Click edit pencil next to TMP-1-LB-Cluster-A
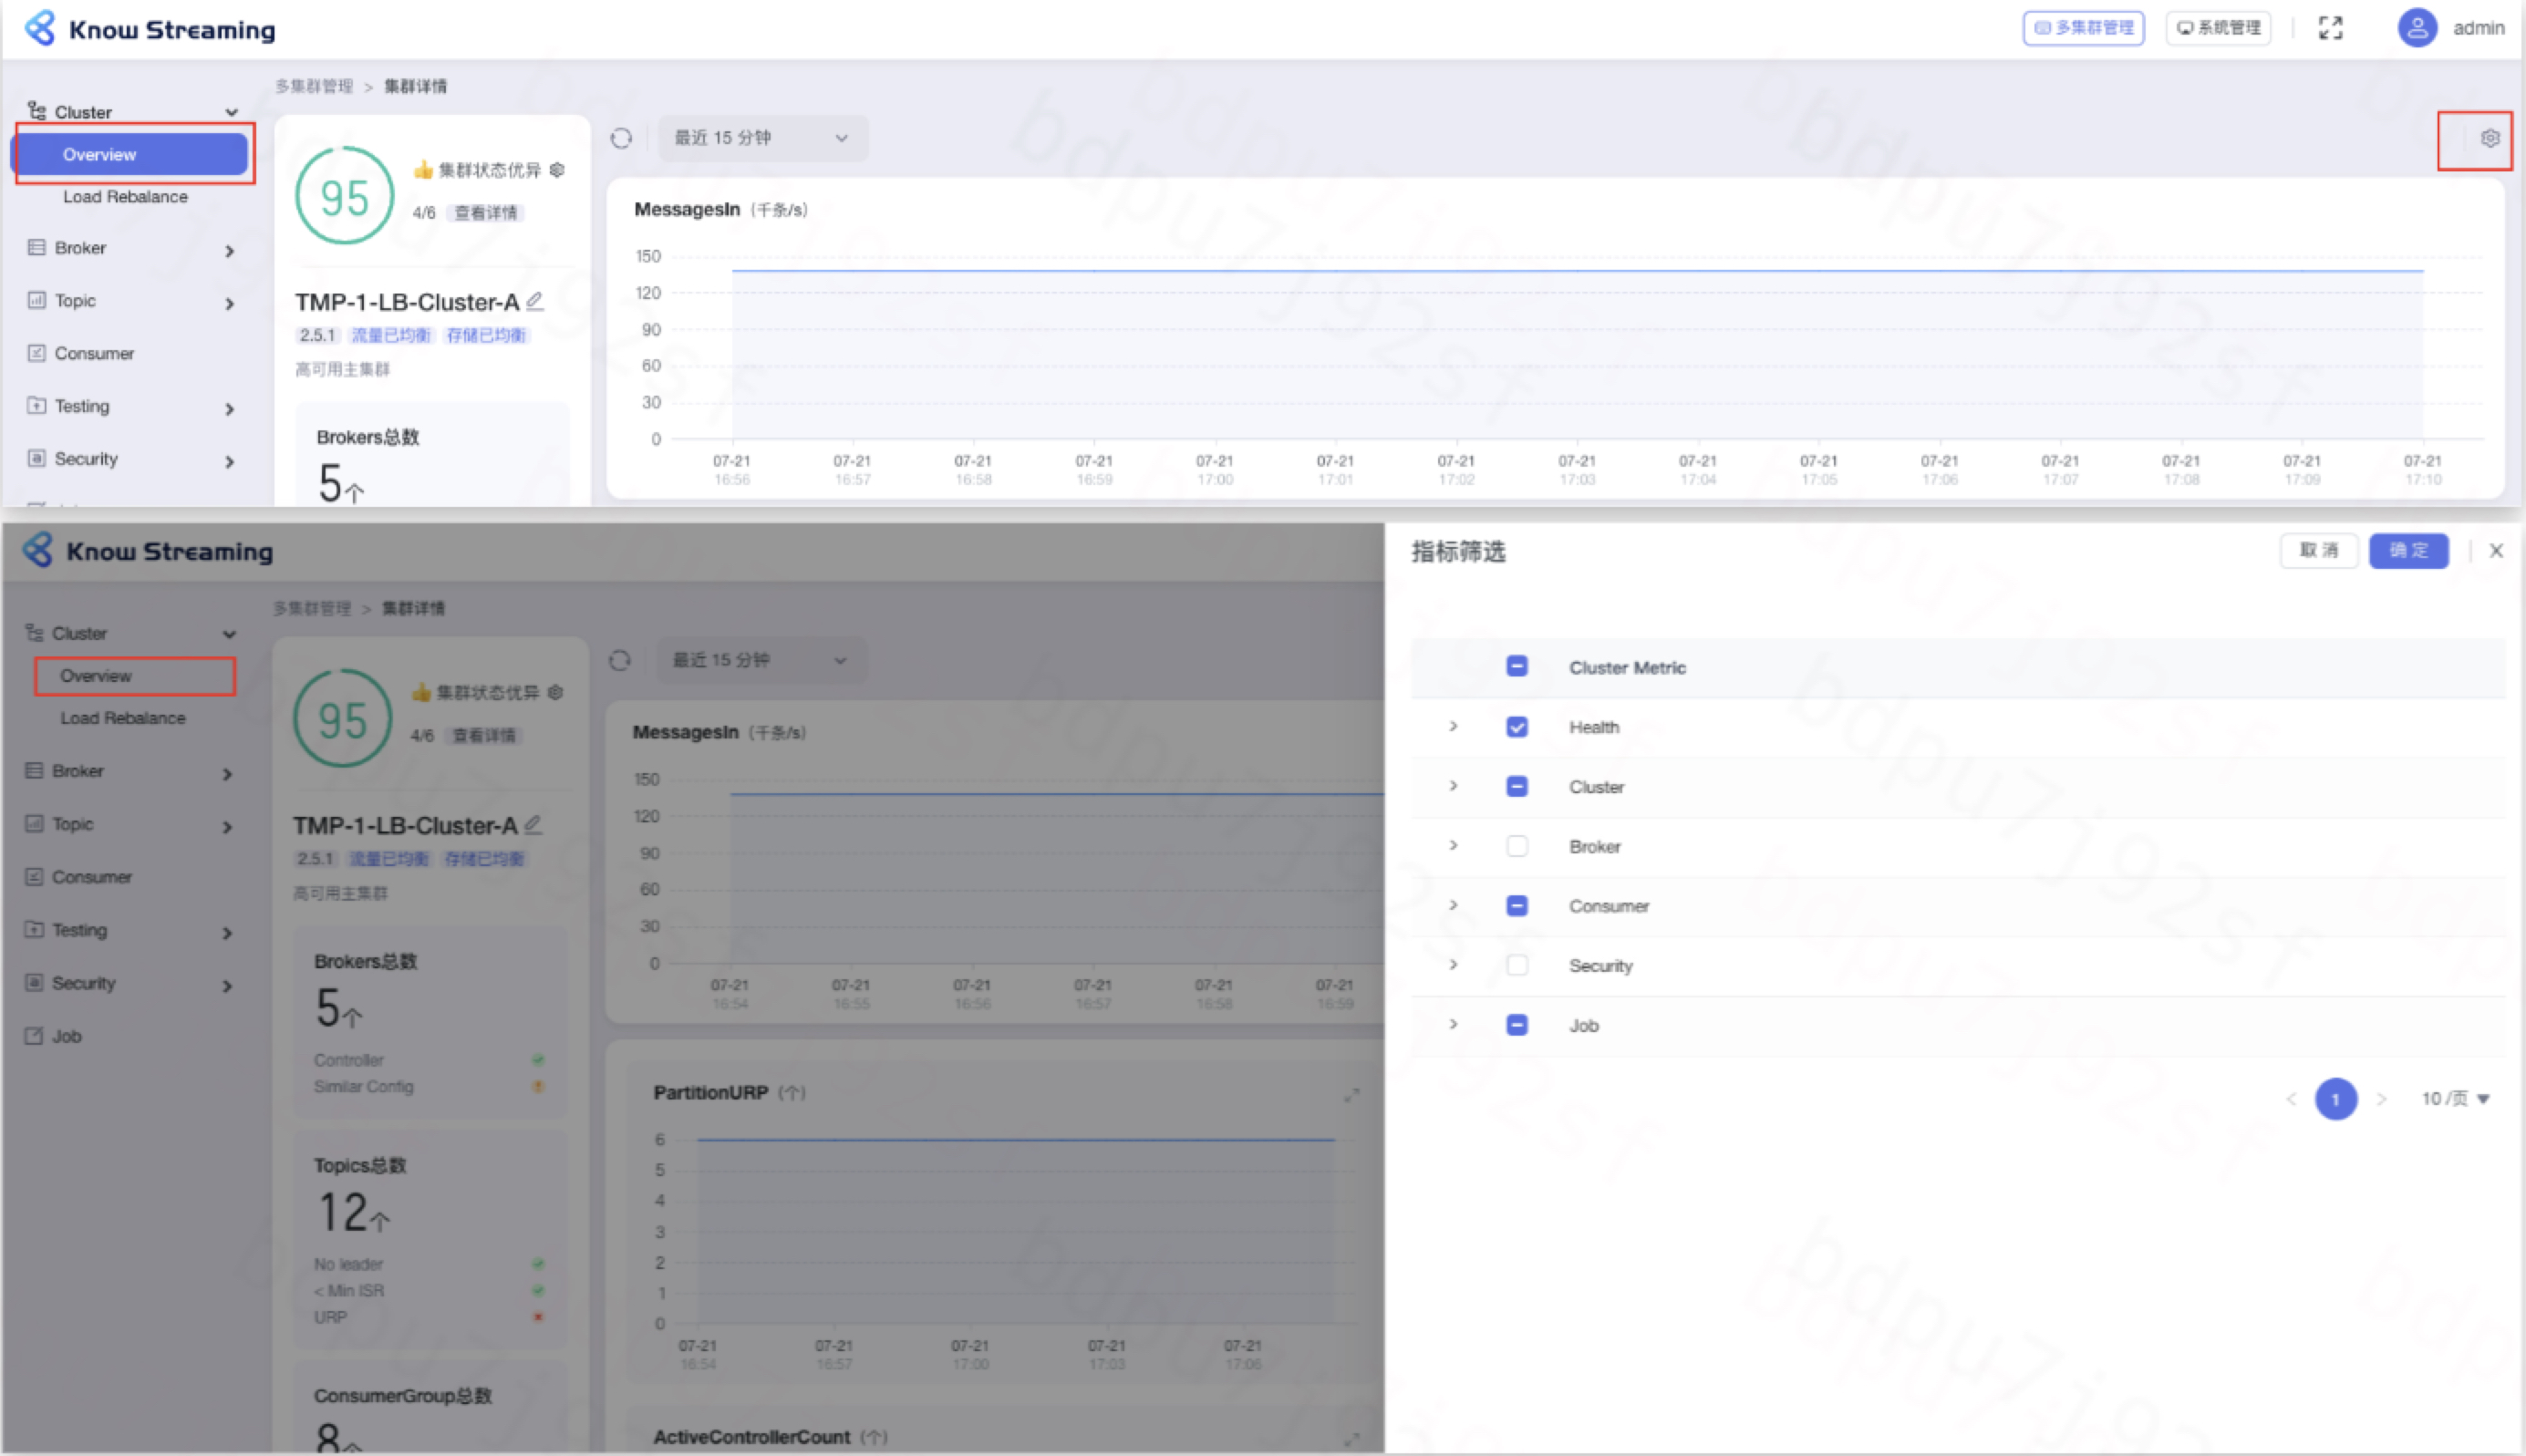The image size is (2526, 1456). pos(535,301)
